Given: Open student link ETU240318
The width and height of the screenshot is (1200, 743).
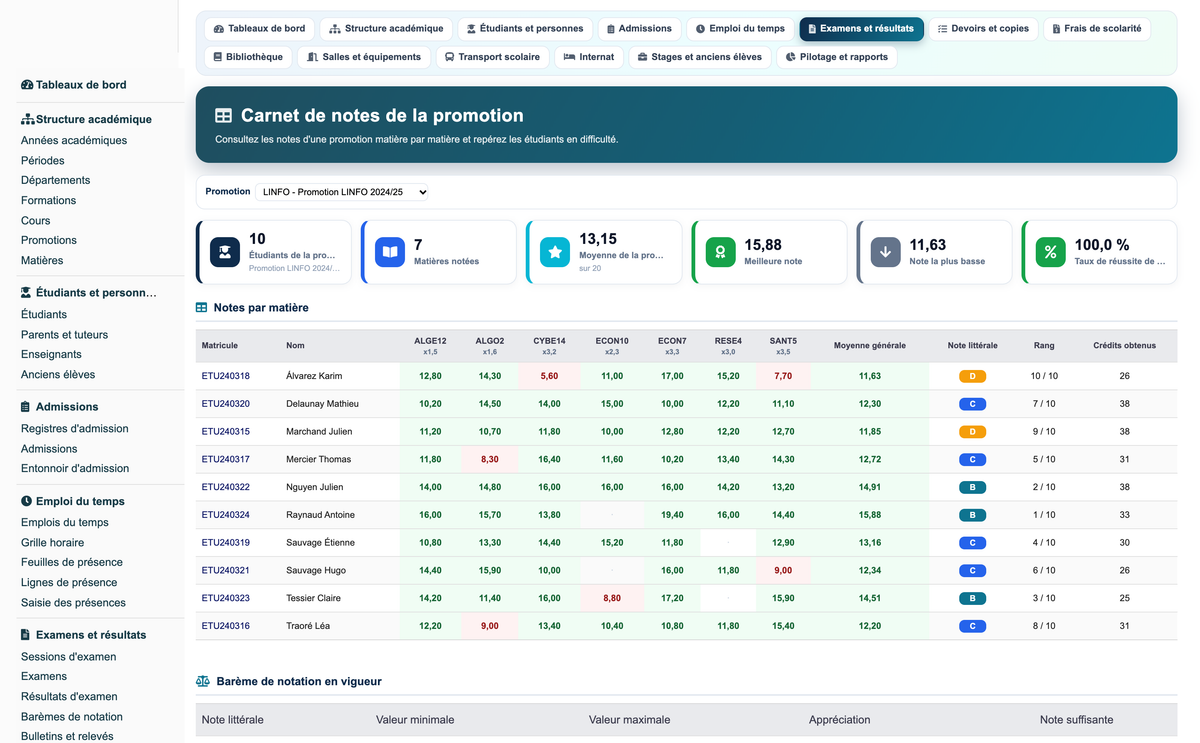Looking at the screenshot, I should click(226, 376).
